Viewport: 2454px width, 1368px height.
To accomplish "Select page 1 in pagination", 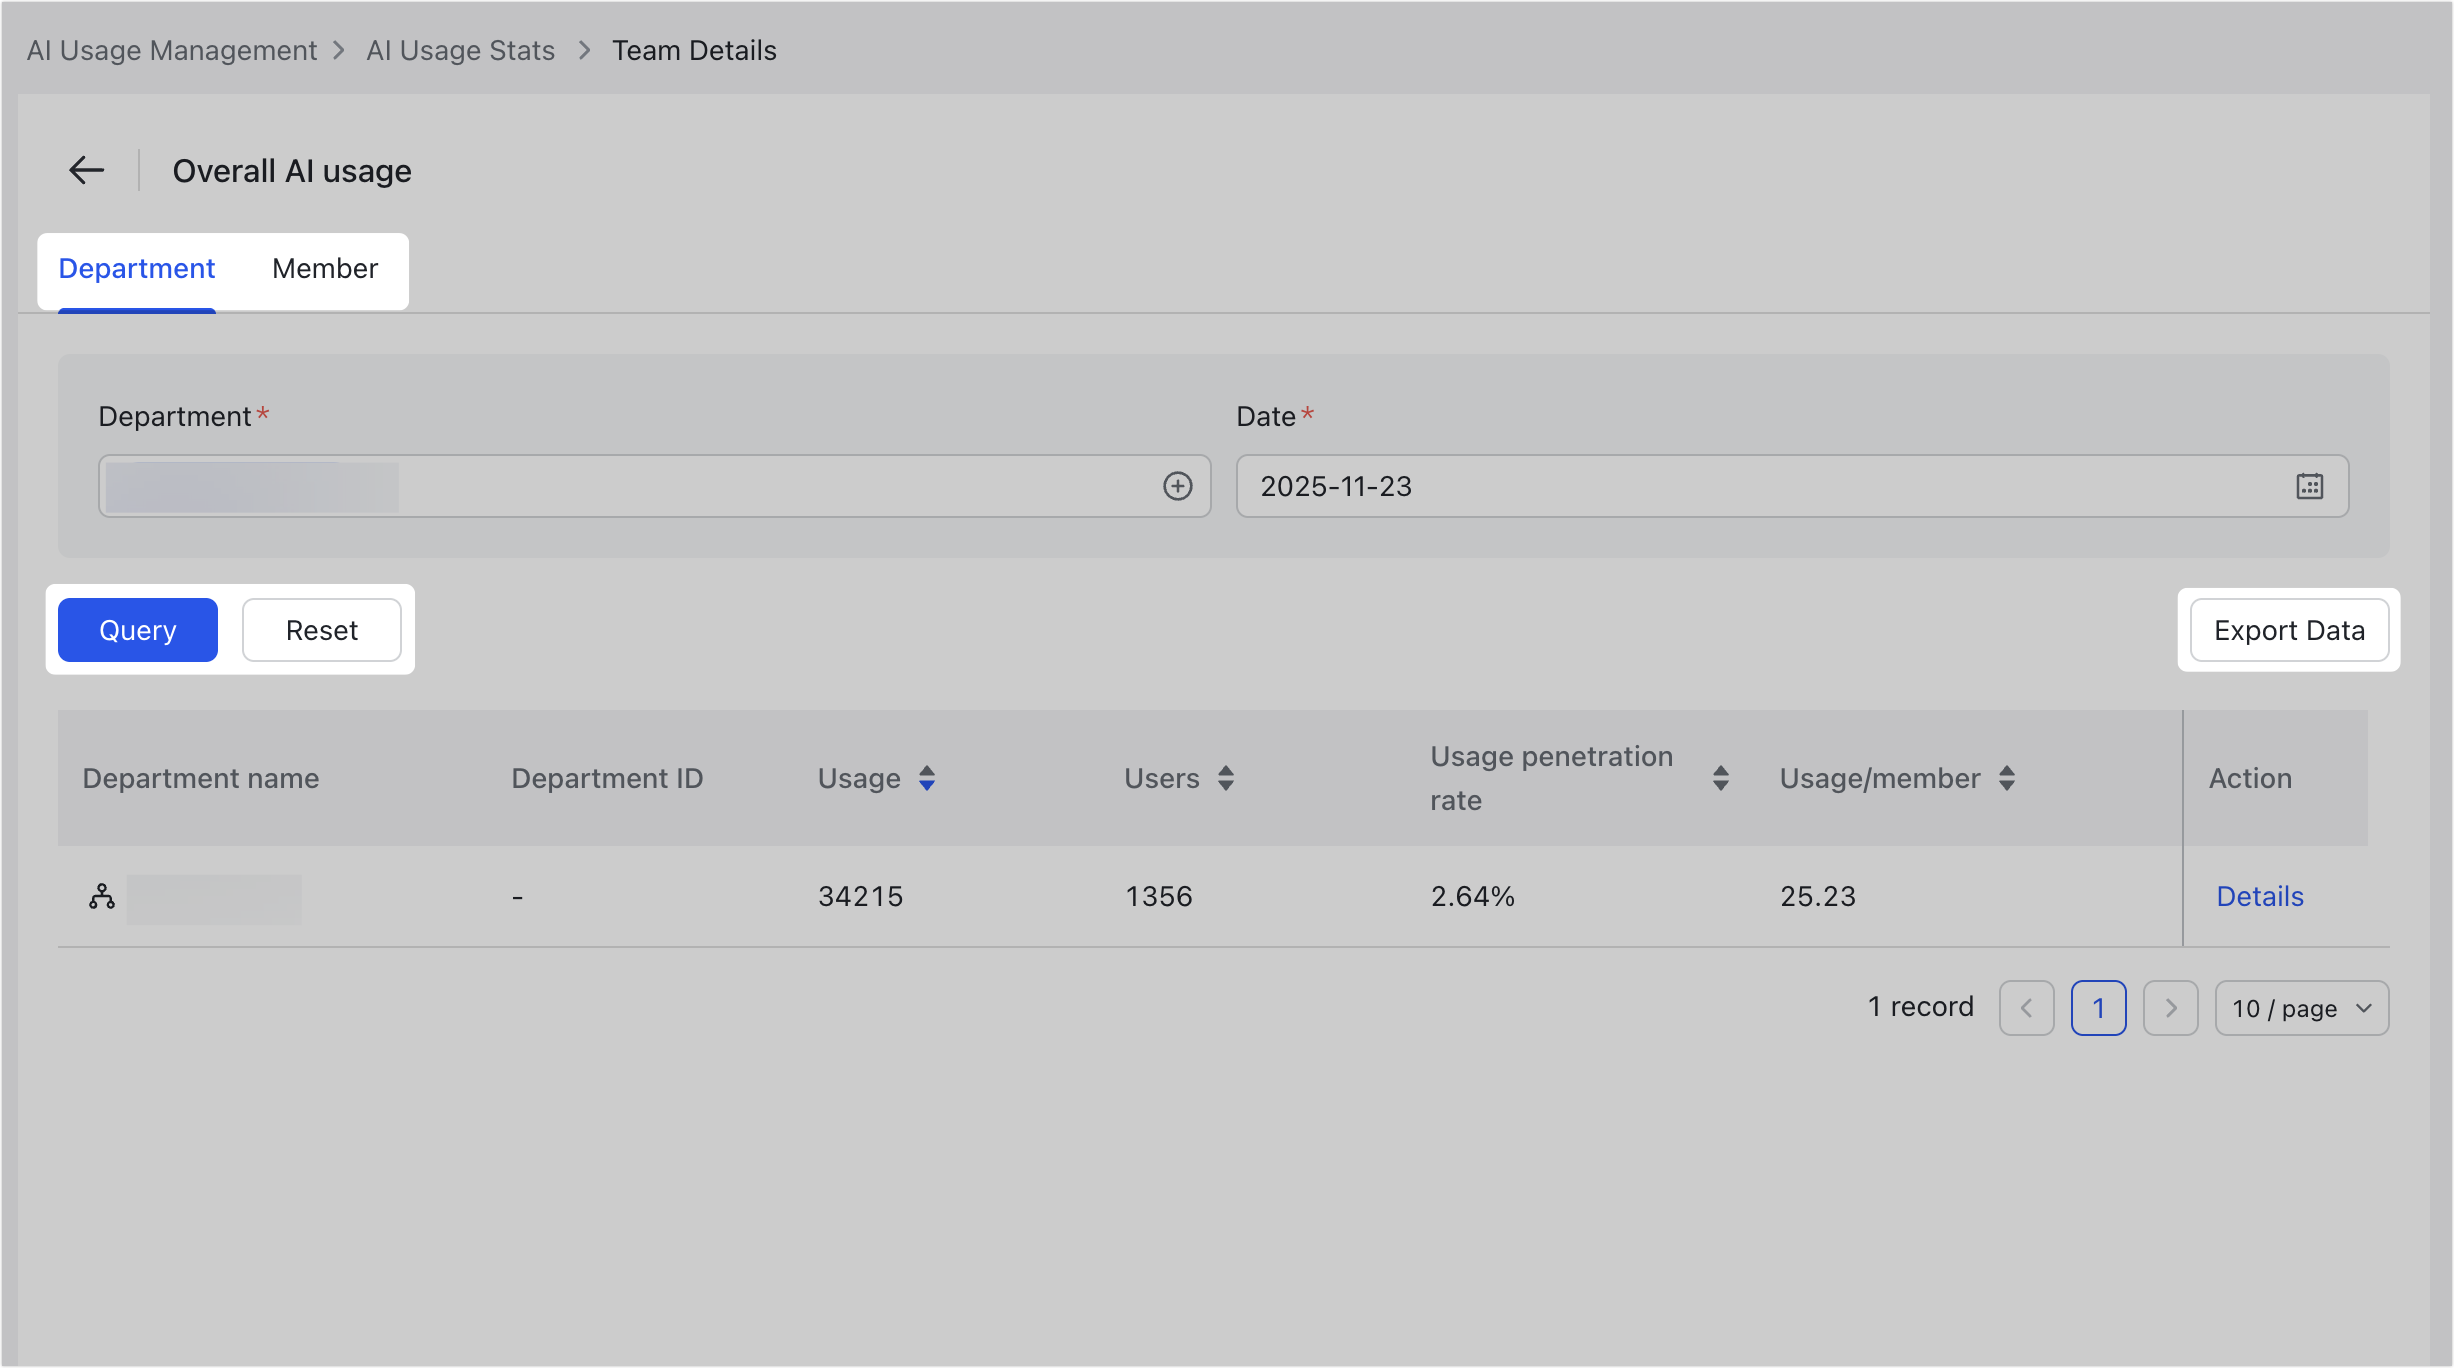I will [x=2098, y=1008].
